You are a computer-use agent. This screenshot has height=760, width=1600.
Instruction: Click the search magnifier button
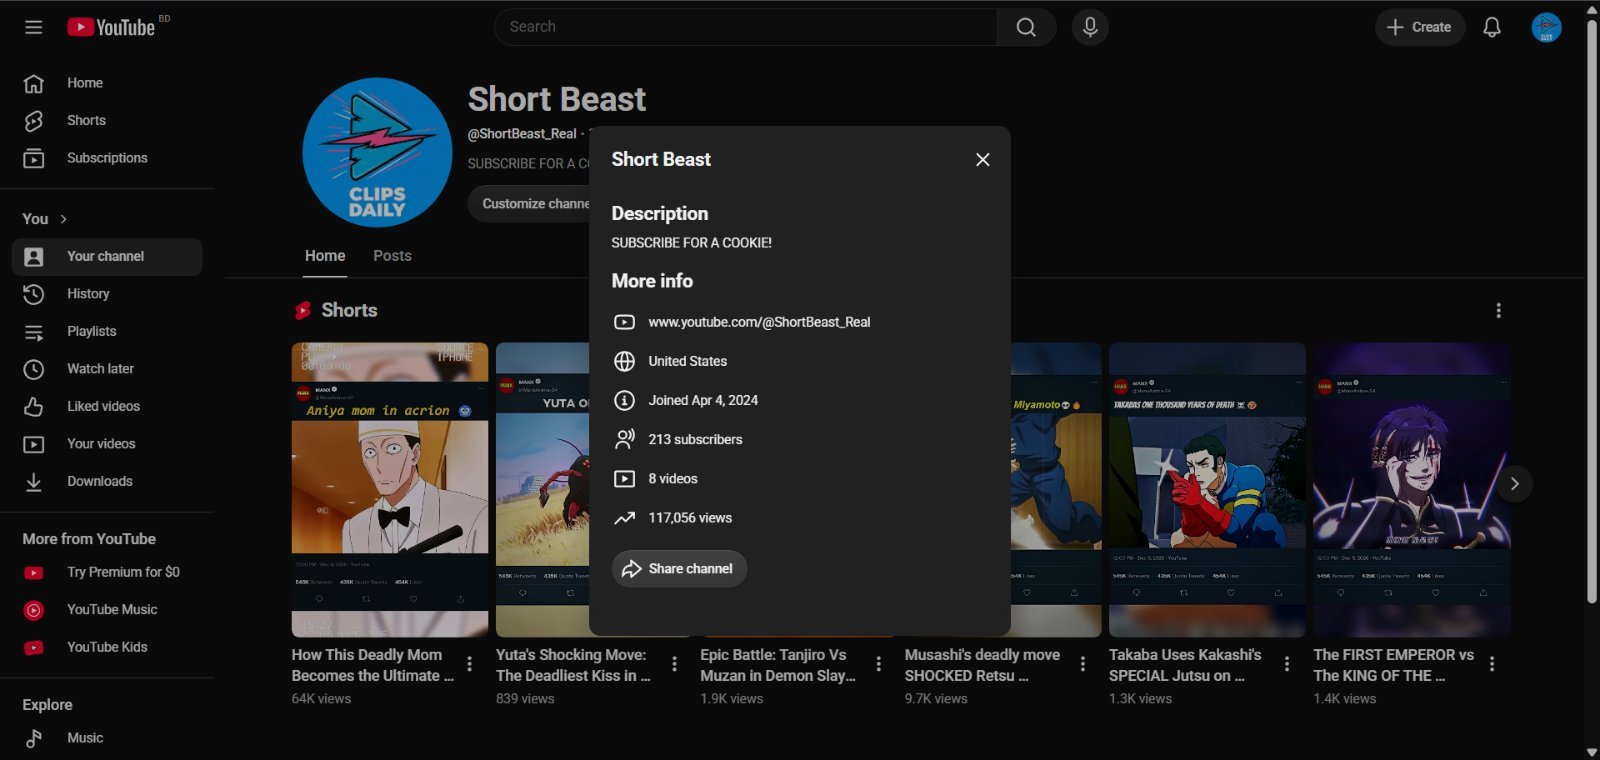(1026, 27)
